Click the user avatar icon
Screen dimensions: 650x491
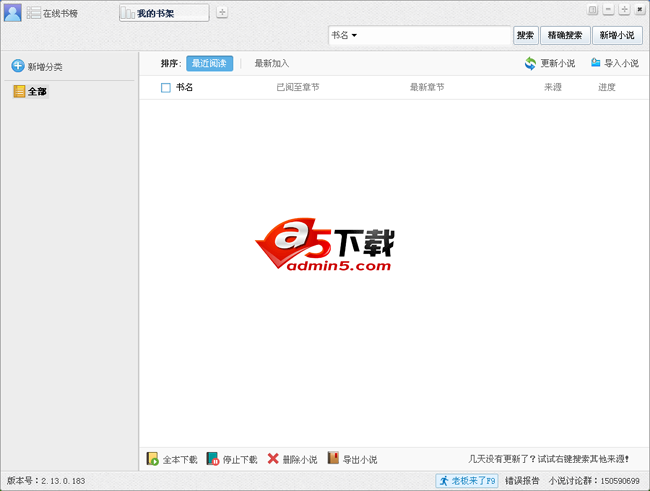12,13
